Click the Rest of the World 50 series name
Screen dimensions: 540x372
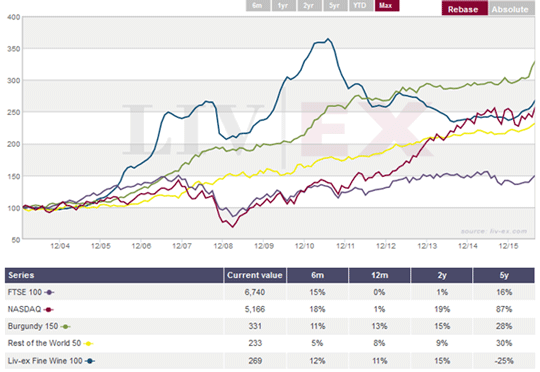[x=44, y=343]
